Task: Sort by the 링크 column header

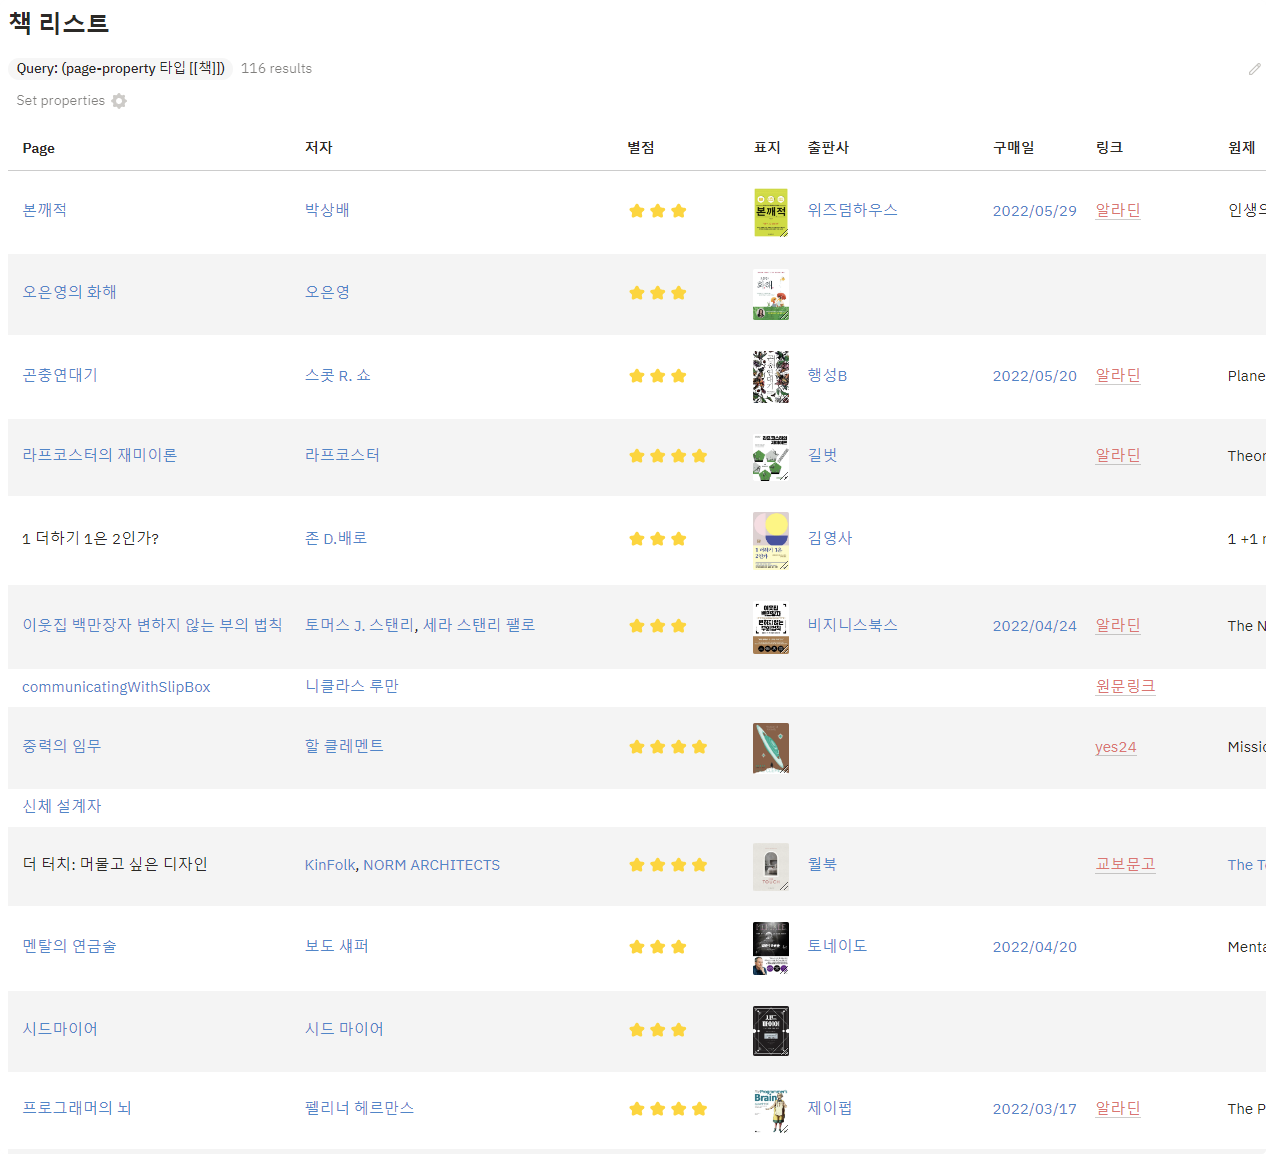Action: [1109, 148]
